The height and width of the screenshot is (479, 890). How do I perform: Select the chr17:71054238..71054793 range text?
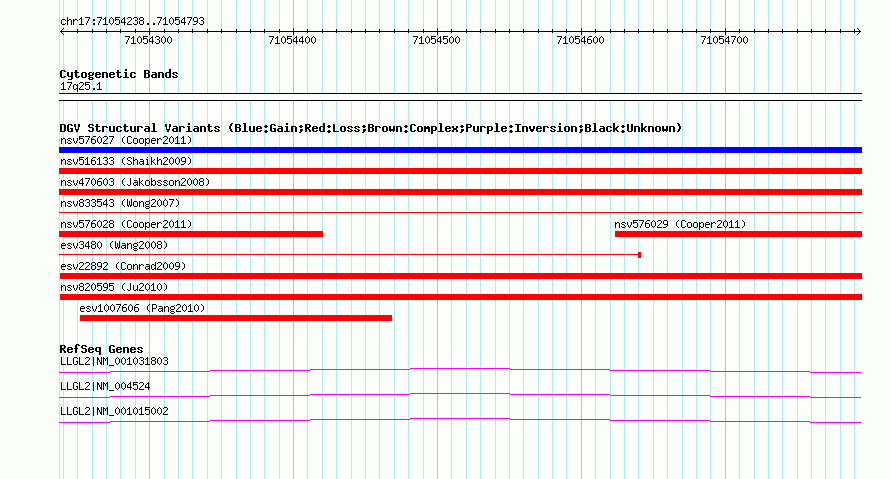click(x=132, y=22)
